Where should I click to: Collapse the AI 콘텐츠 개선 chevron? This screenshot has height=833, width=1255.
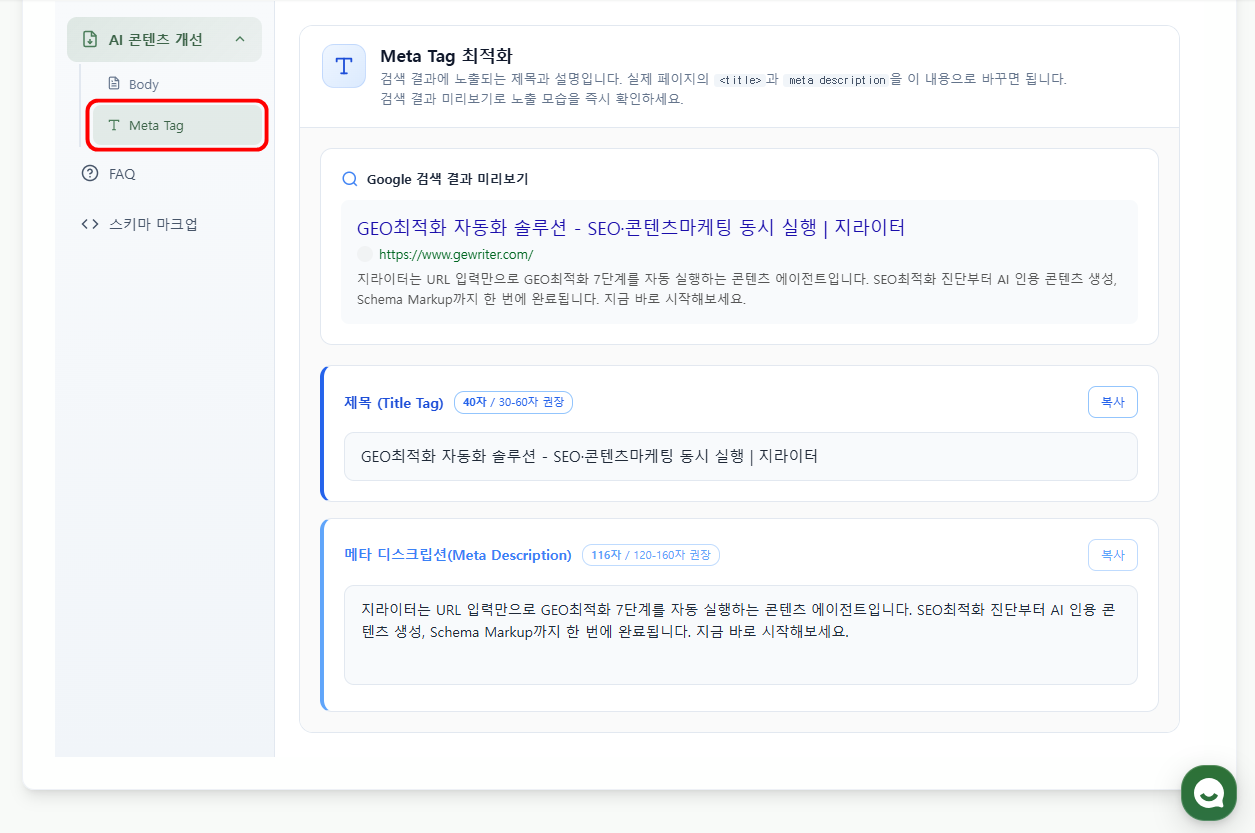(239, 39)
